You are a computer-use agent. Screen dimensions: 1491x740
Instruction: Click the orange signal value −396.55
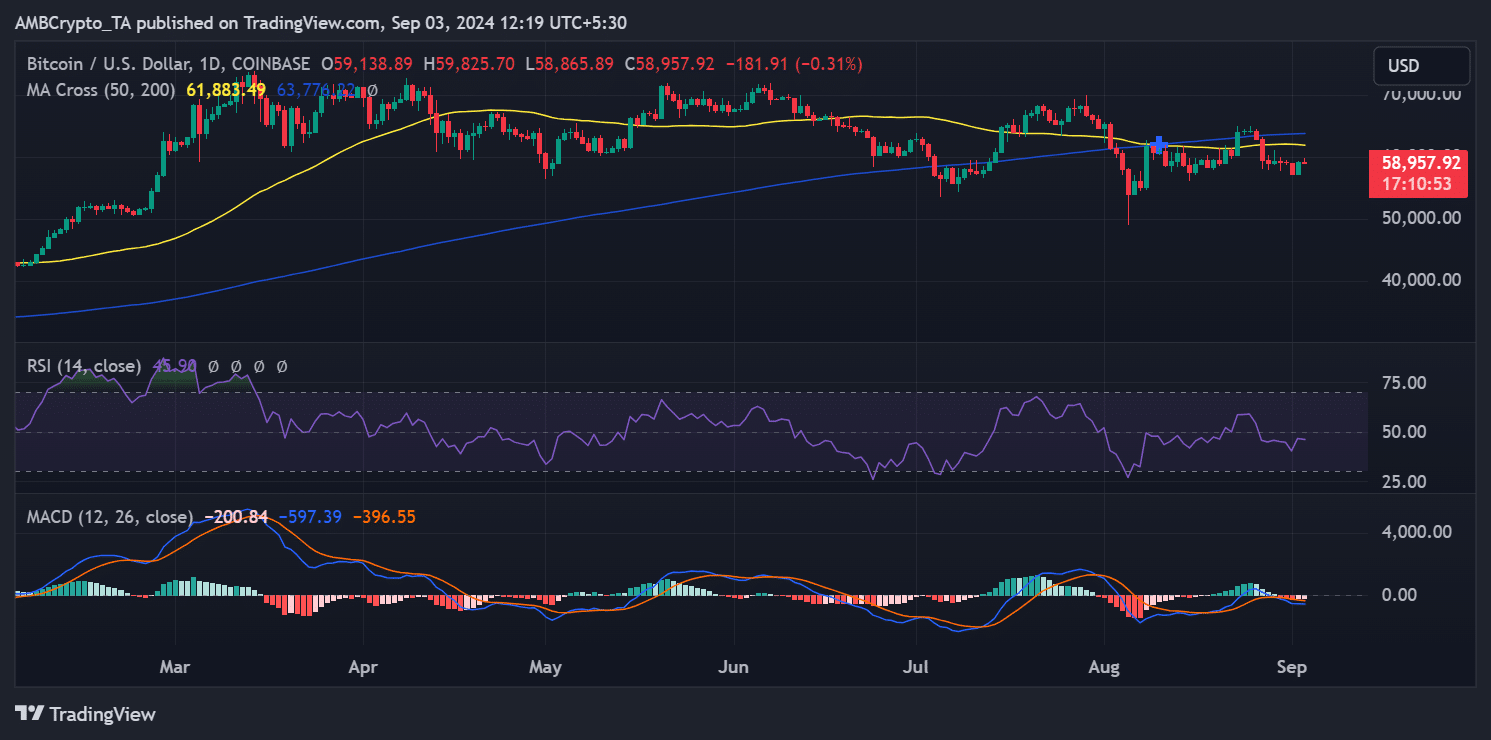click(383, 517)
